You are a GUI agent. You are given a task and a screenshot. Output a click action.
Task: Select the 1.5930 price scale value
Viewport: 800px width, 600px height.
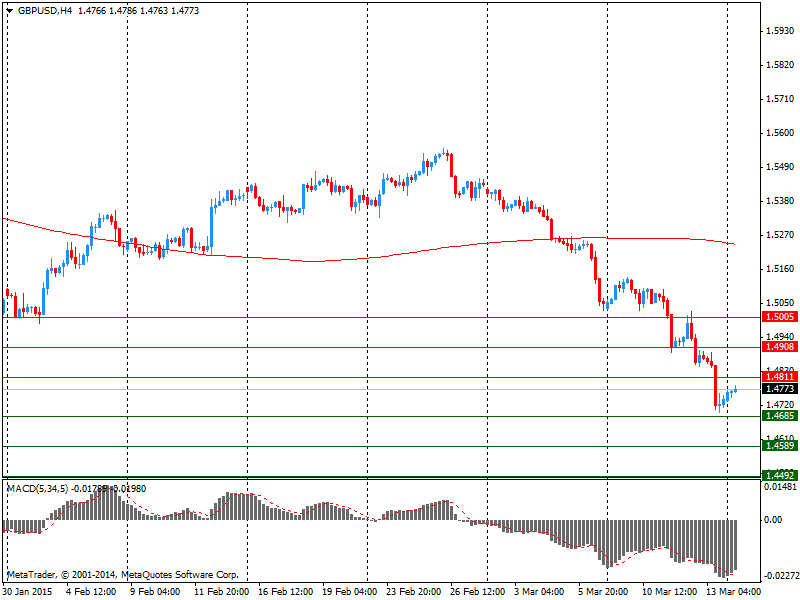point(780,31)
